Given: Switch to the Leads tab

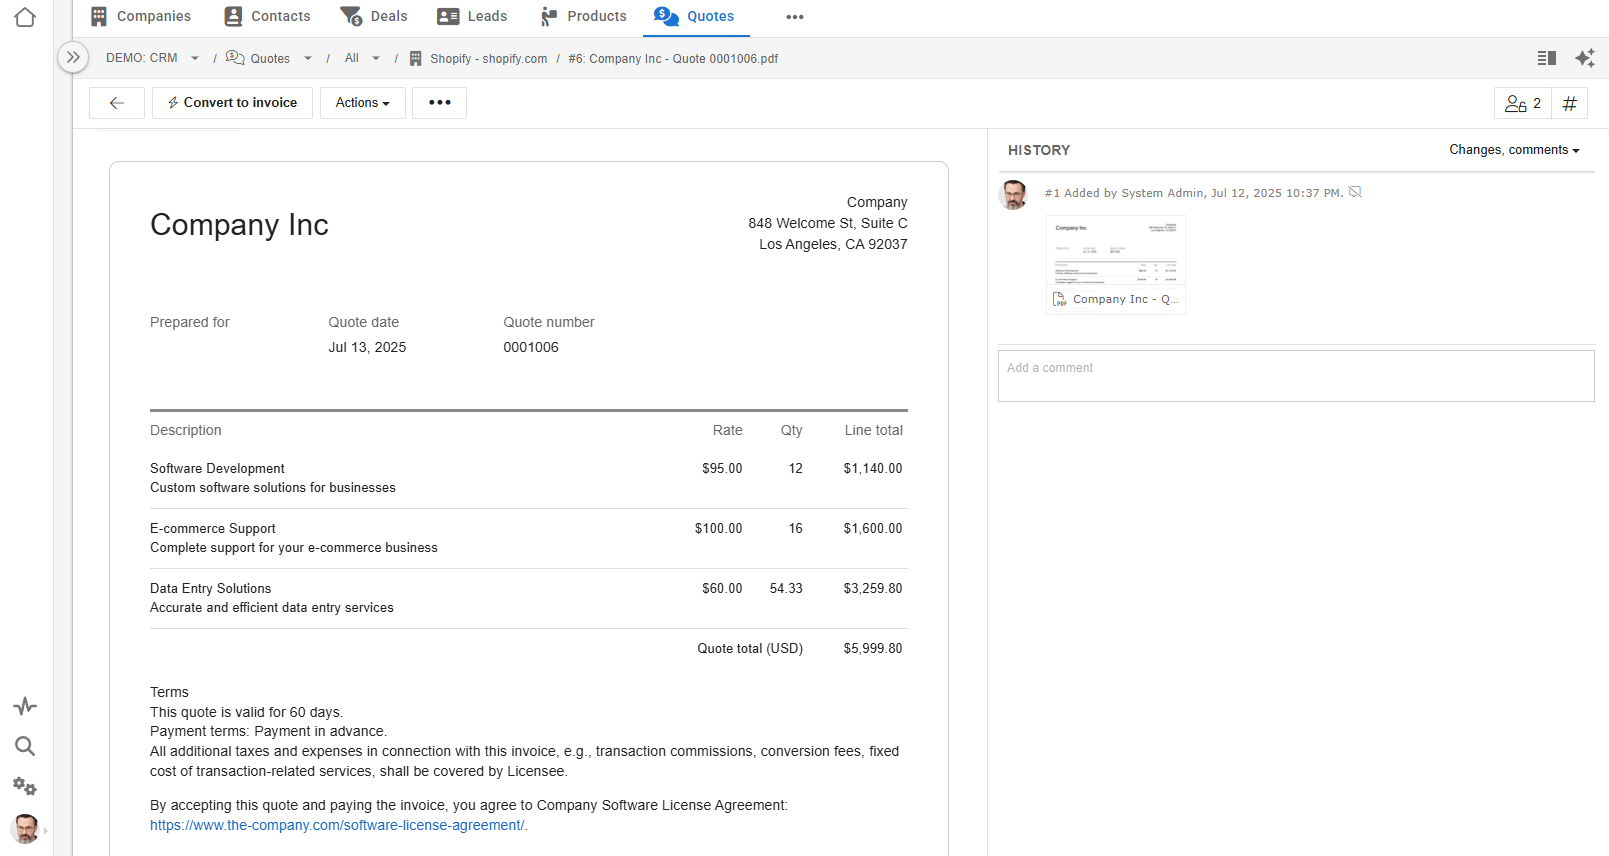Looking at the screenshot, I should tap(472, 17).
